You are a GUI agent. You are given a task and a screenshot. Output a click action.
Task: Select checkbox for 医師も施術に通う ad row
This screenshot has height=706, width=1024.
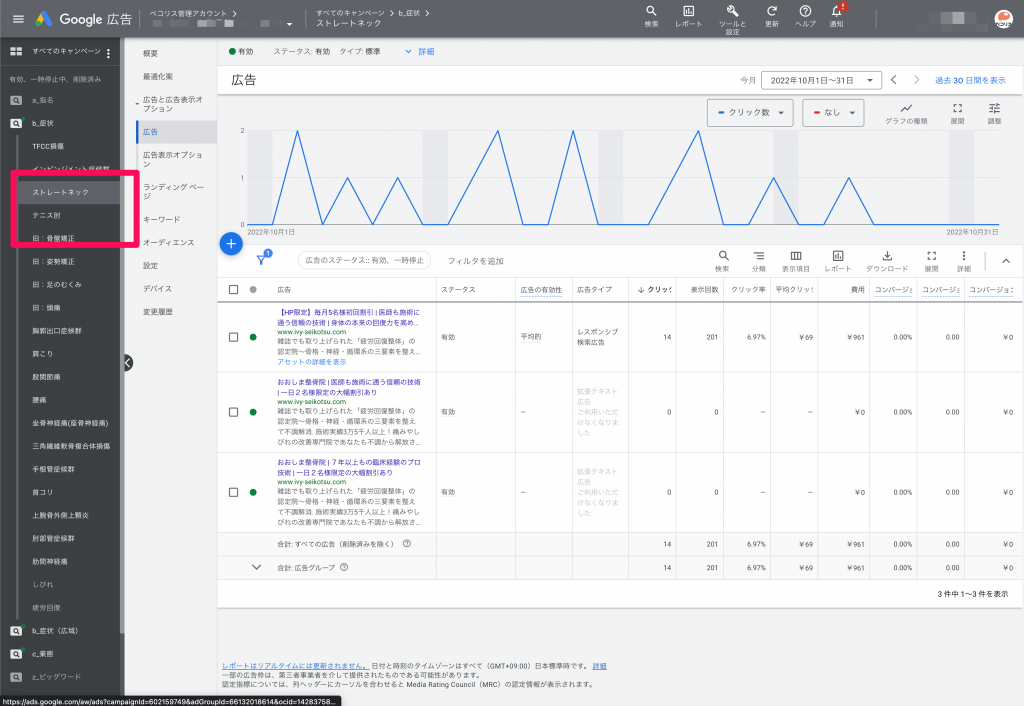[233, 412]
